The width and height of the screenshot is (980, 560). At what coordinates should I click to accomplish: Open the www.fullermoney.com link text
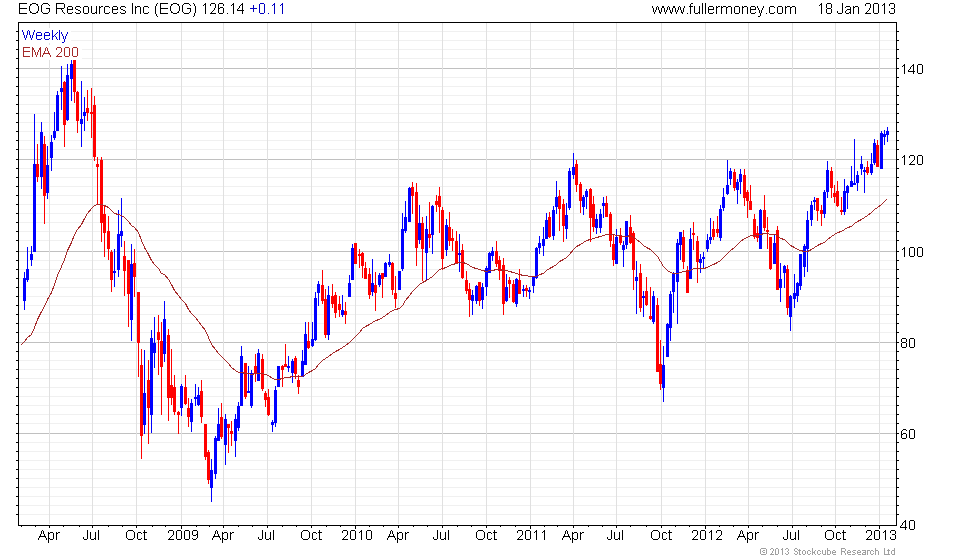(724, 9)
